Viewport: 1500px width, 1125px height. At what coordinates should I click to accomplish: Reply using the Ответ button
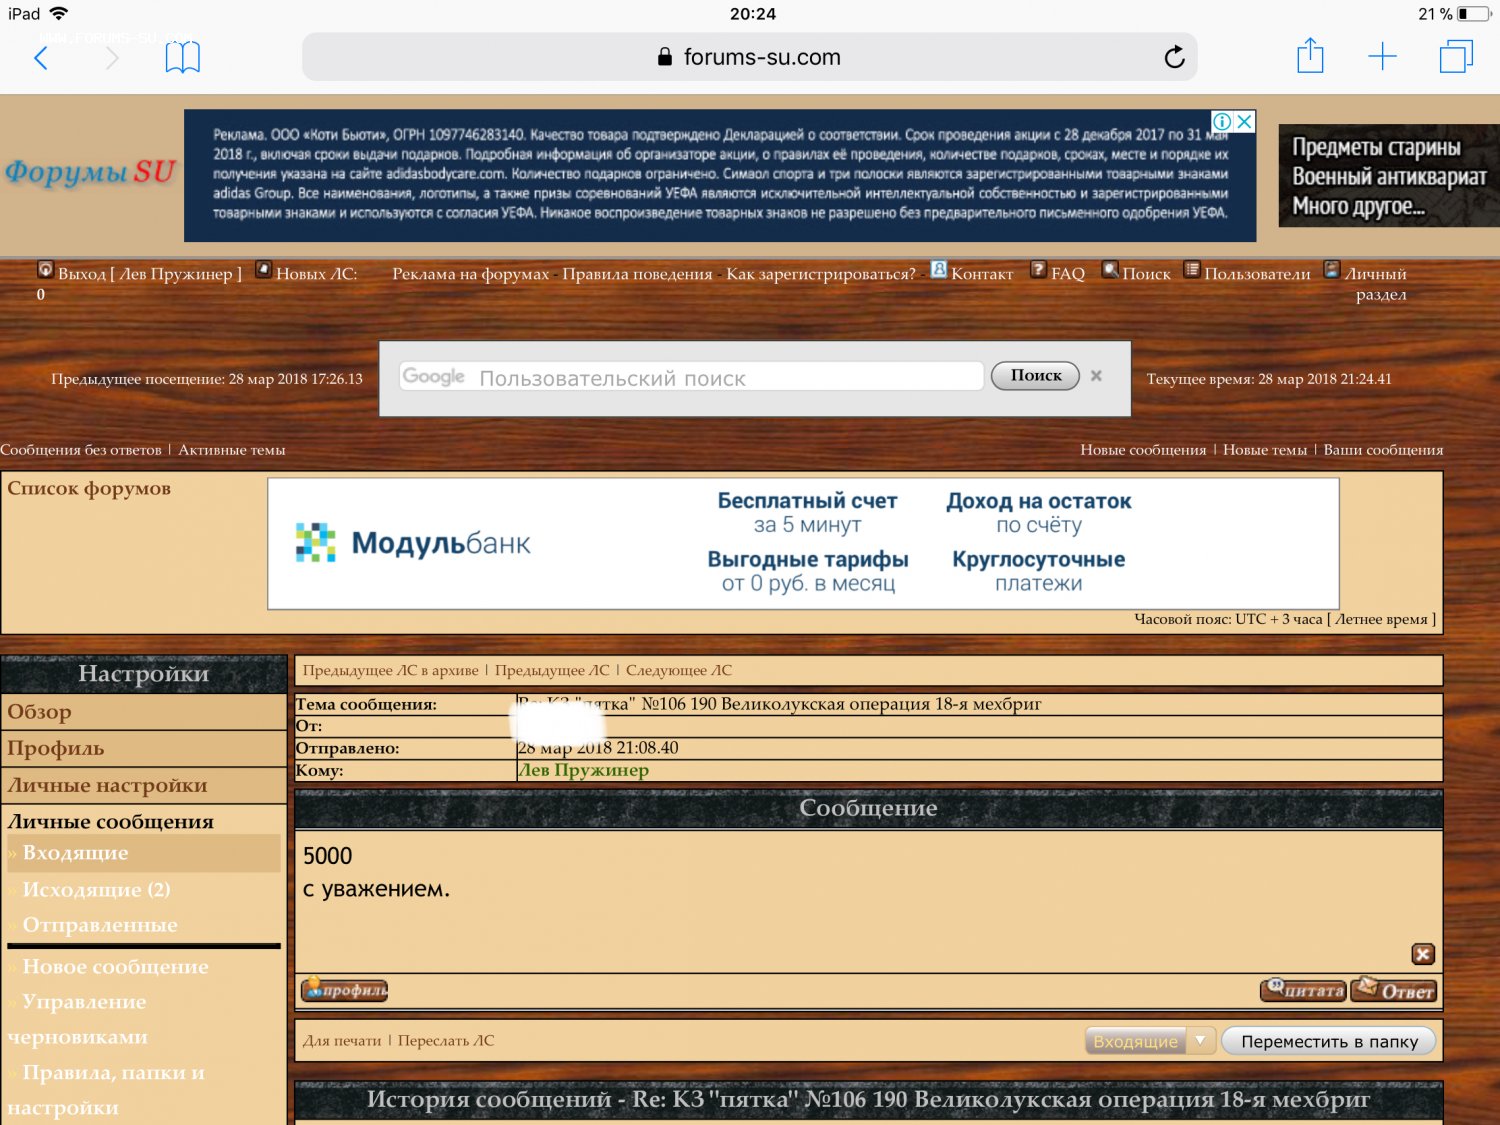coord(1394,990)
